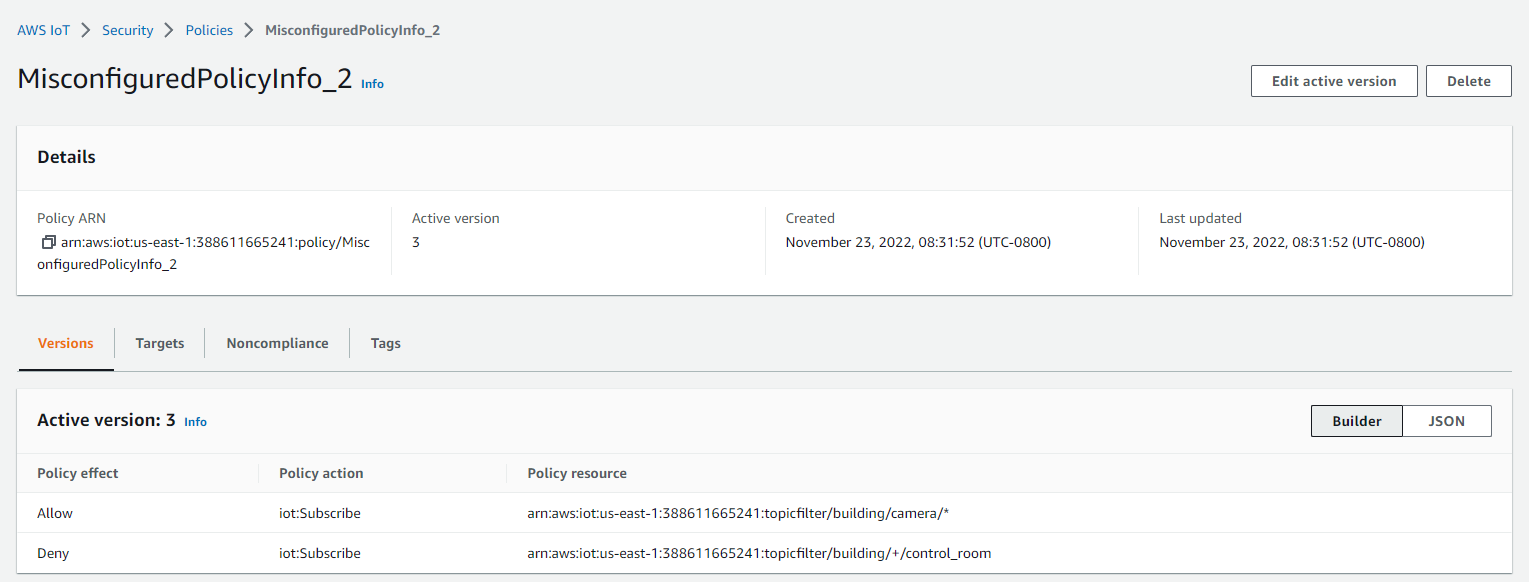This screenshot has height=582, width=1529.
Task: Click the Created date value
Action: tap(918, 242)
